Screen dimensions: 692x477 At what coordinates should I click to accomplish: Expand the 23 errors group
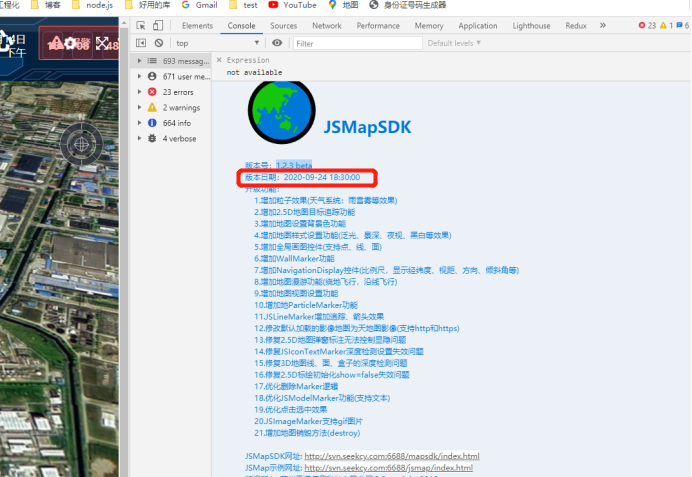coord(139,92)
